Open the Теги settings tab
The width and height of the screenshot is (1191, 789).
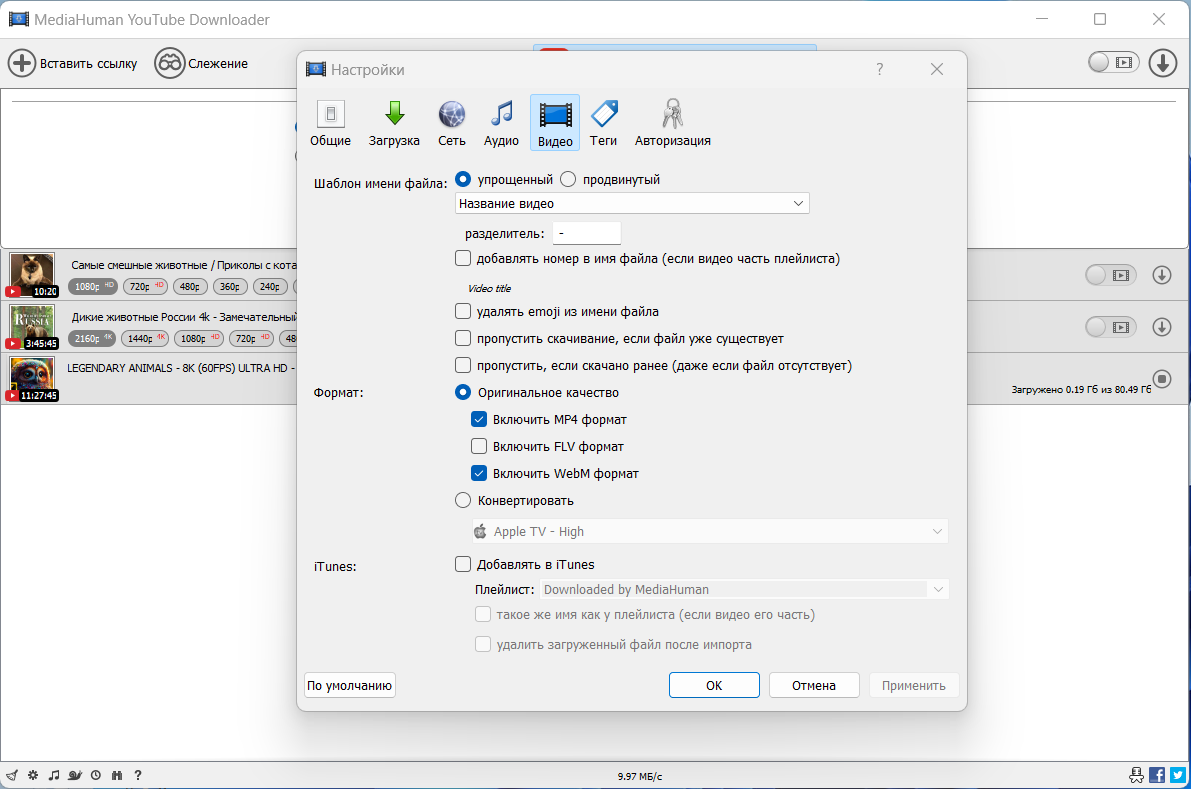[x=603, y=123]
